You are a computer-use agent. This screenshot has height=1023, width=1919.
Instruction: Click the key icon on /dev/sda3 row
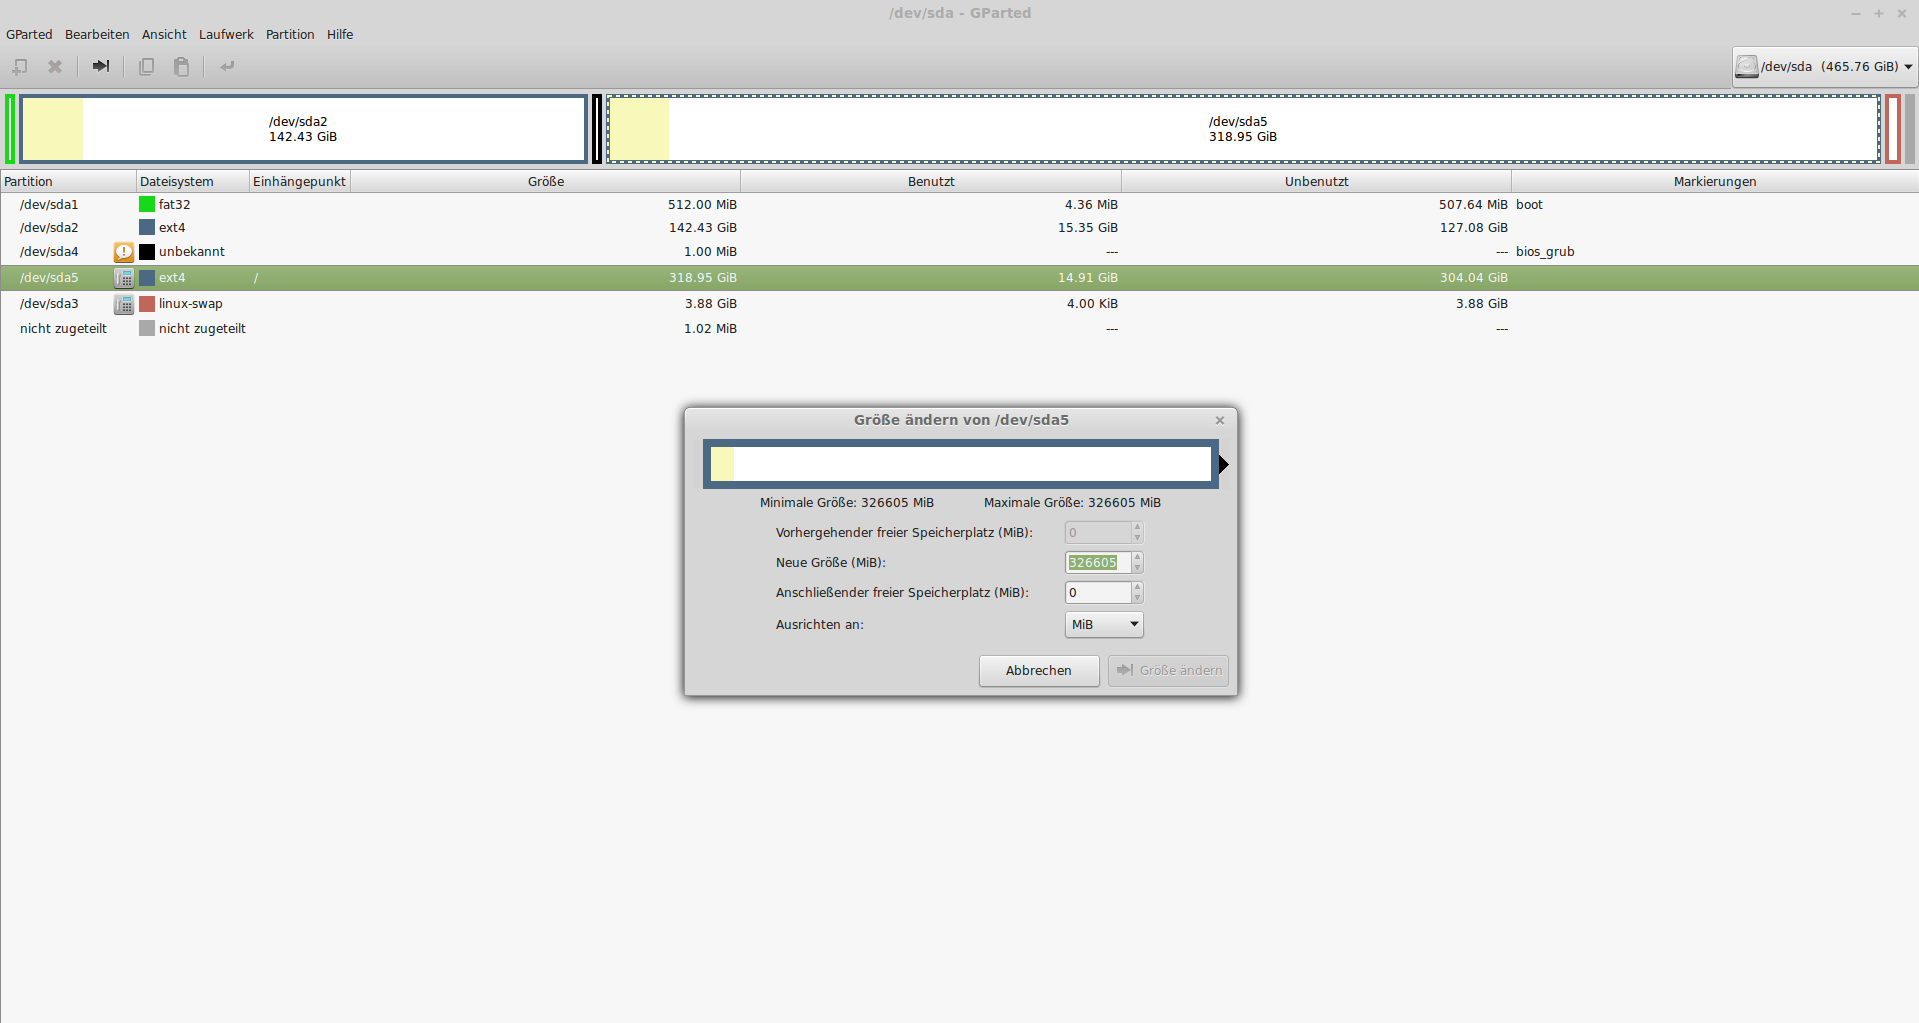[123, 304]
